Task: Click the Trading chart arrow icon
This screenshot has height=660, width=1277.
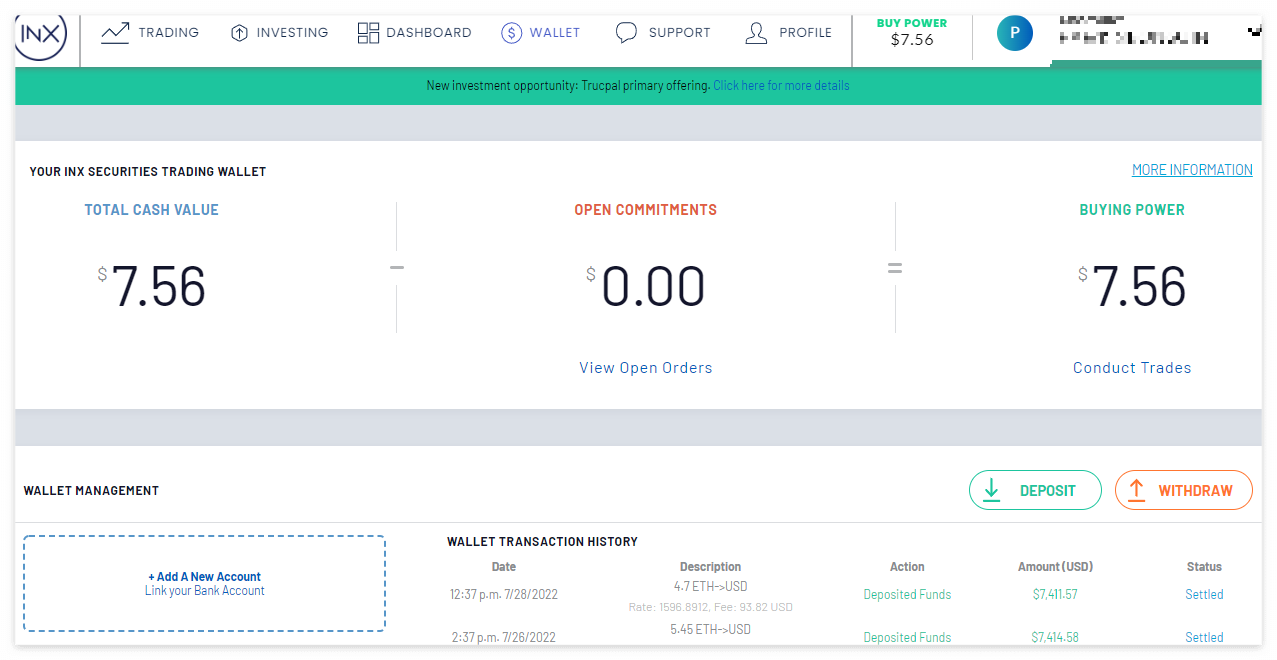Action: coord(115,33)
